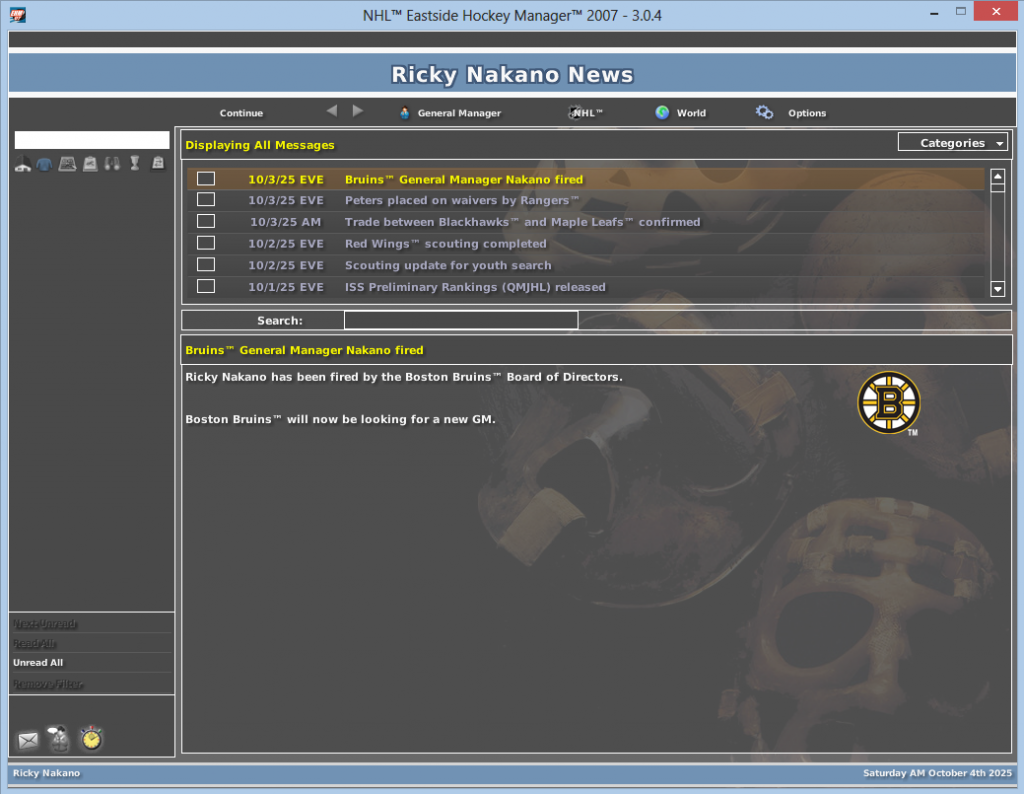Open message 'Peters placed on waivers by Rangers'
1024x794 pixels.
point(462,200)
